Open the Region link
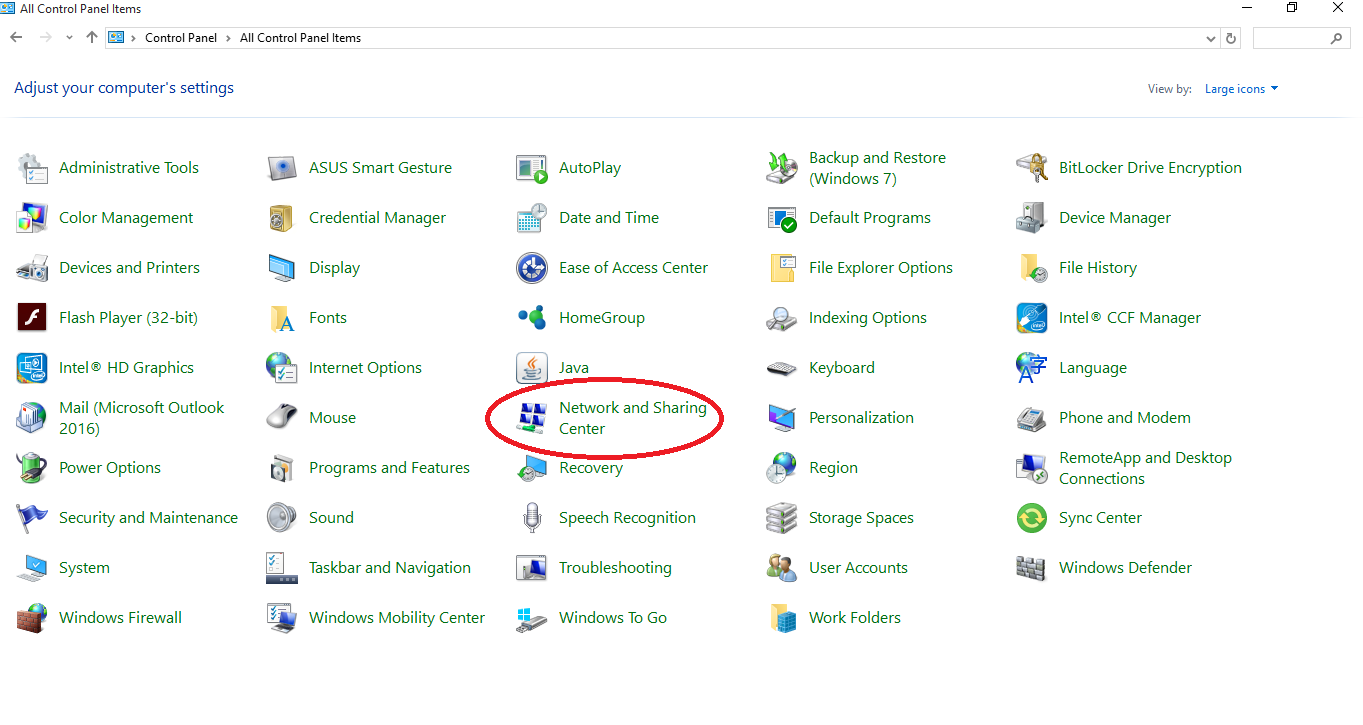 [833, 468]
